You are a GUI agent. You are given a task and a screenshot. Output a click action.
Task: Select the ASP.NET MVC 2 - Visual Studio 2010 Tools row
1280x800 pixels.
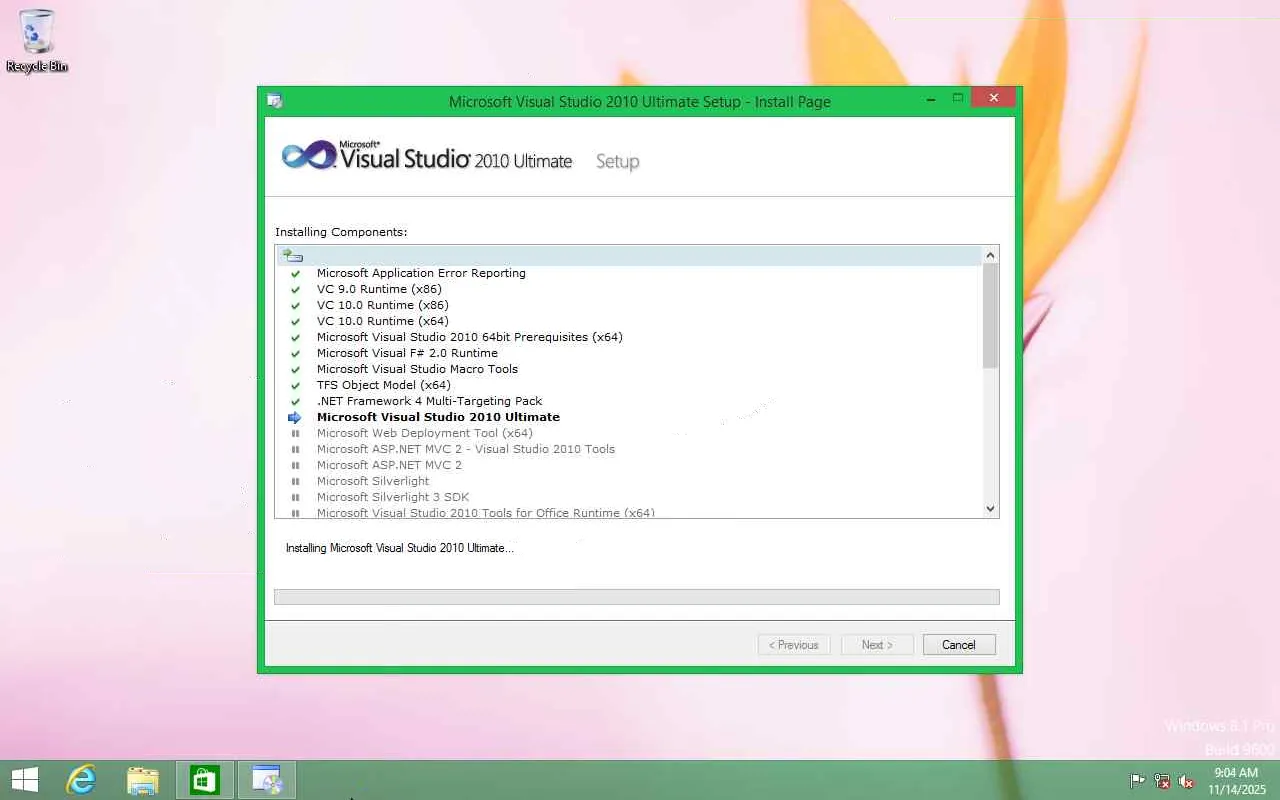coord(629,449)
